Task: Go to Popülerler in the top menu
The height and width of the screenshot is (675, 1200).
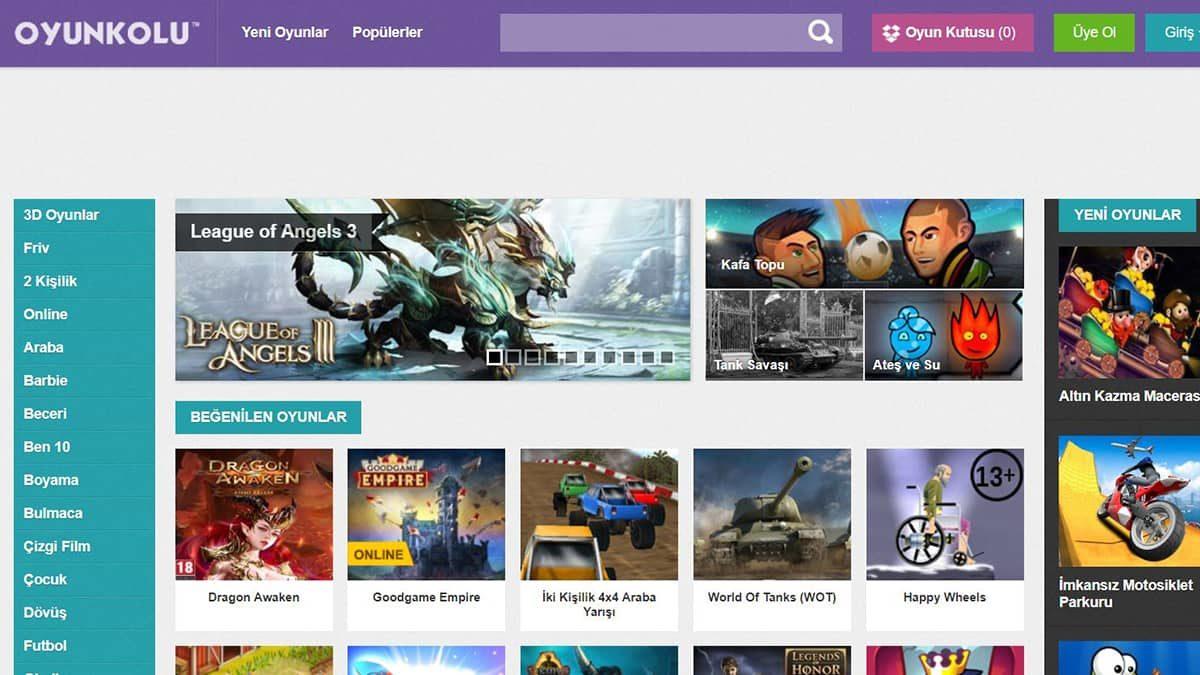Action: (387, 33)
